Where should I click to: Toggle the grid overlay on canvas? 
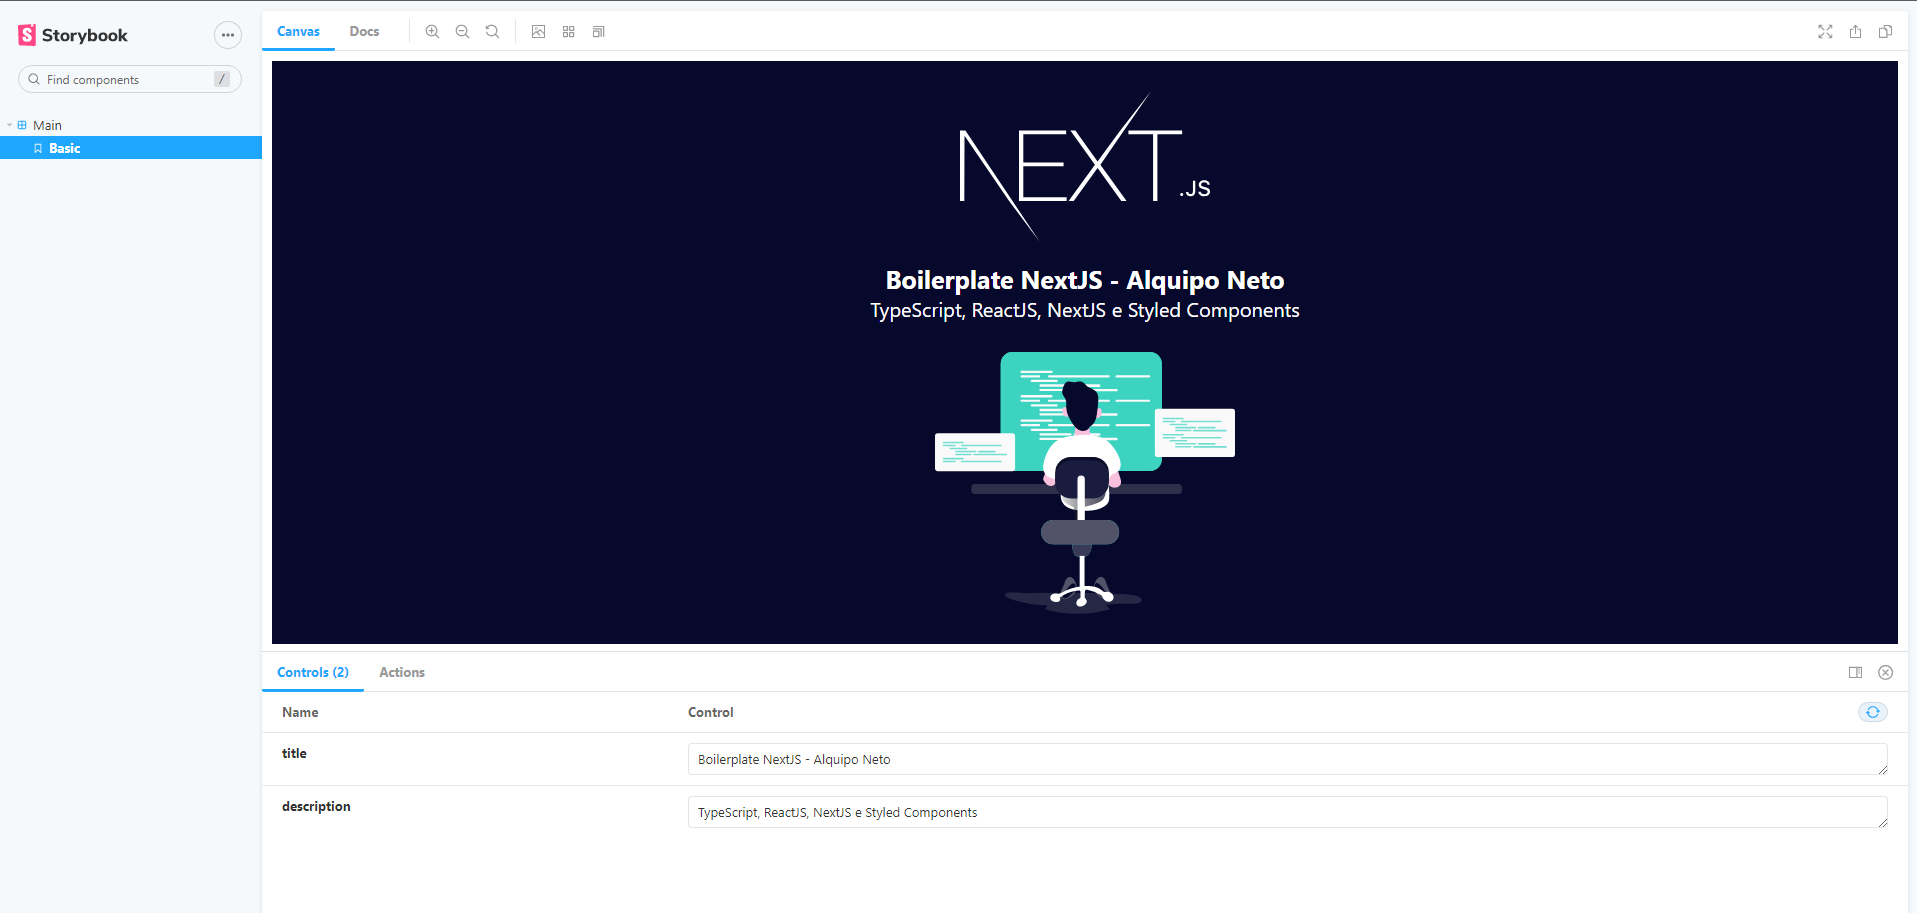tap(568, 32)
